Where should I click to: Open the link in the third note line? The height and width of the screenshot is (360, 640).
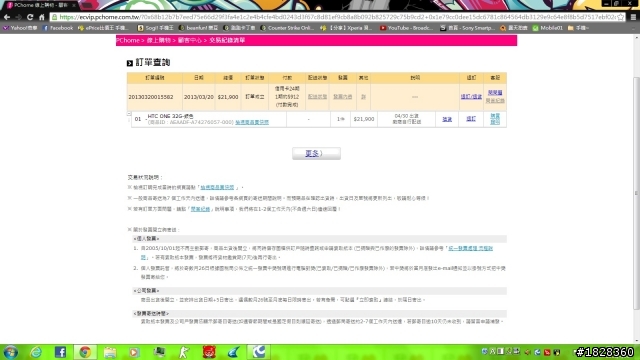click(x=200, y=209)
